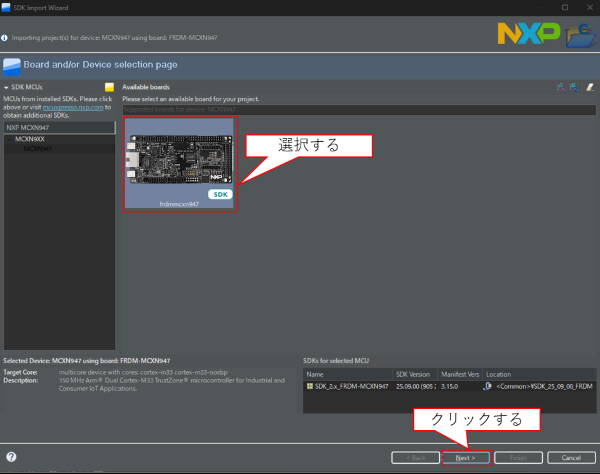The height and width of the screenshot is (474, 600).
Task: Click the SDK import folder icon
Action: tap(578, 37)
